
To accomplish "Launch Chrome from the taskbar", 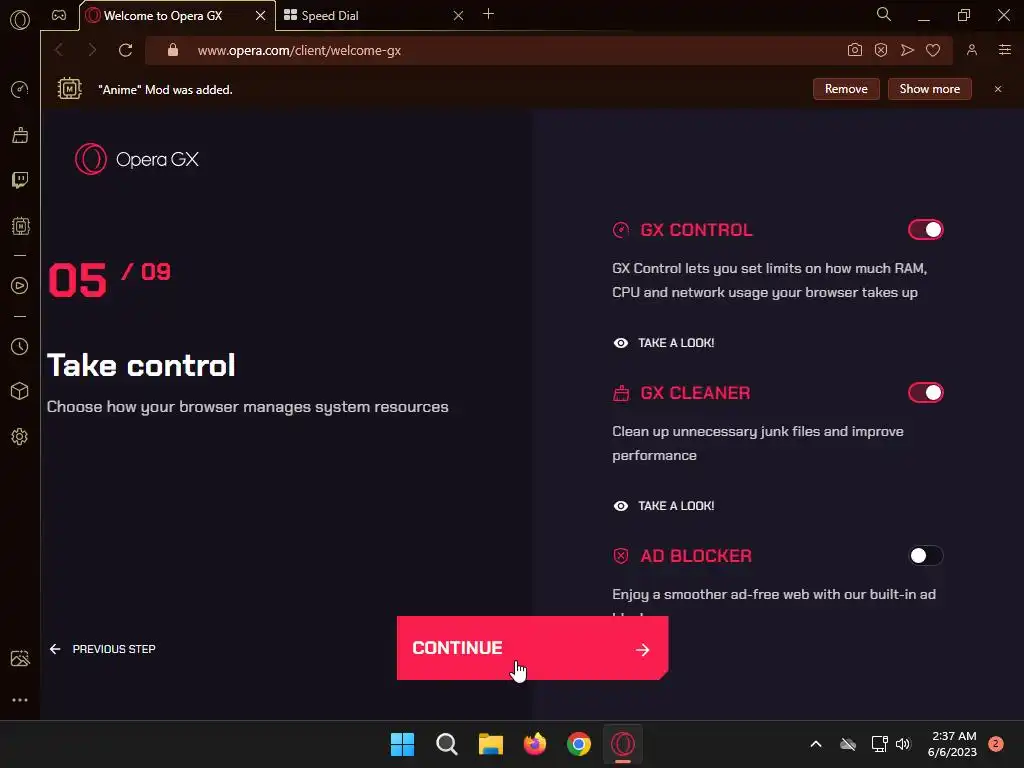I will [x=579, y=744].
